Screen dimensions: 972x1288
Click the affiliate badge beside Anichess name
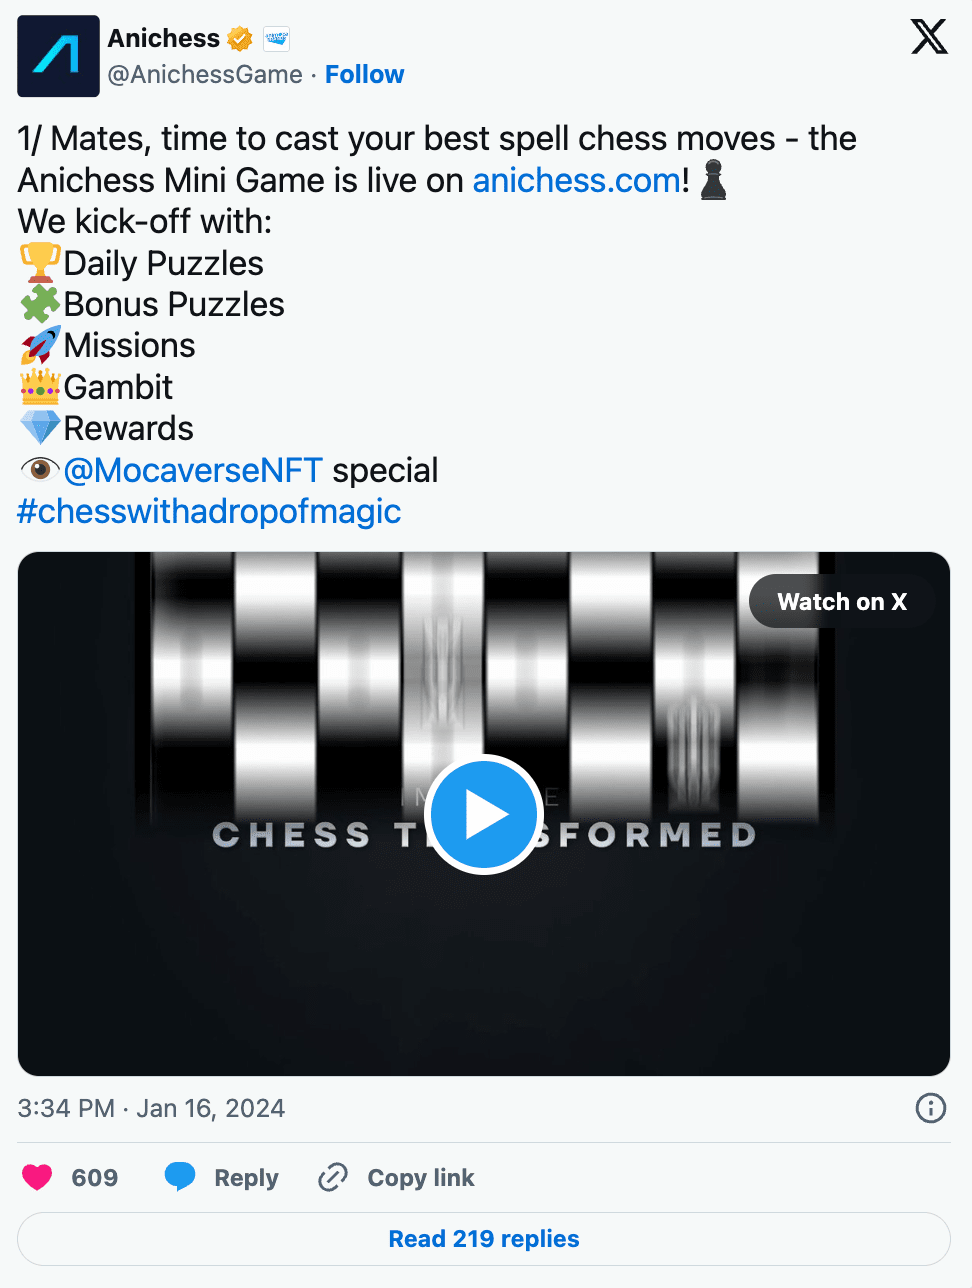[x=276, y=39]
